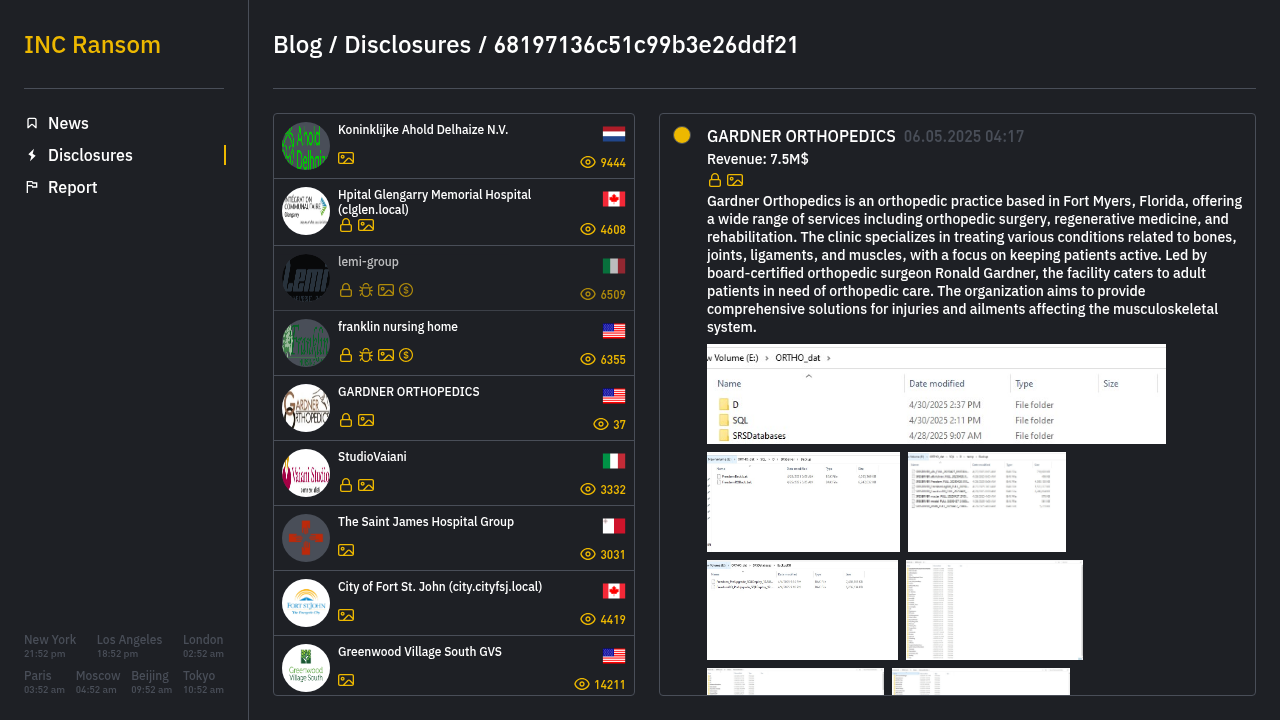The image size is (1280, 720).
Task: Click the Report flag icon
Action: pyautogui.click(x=32, y=187)
